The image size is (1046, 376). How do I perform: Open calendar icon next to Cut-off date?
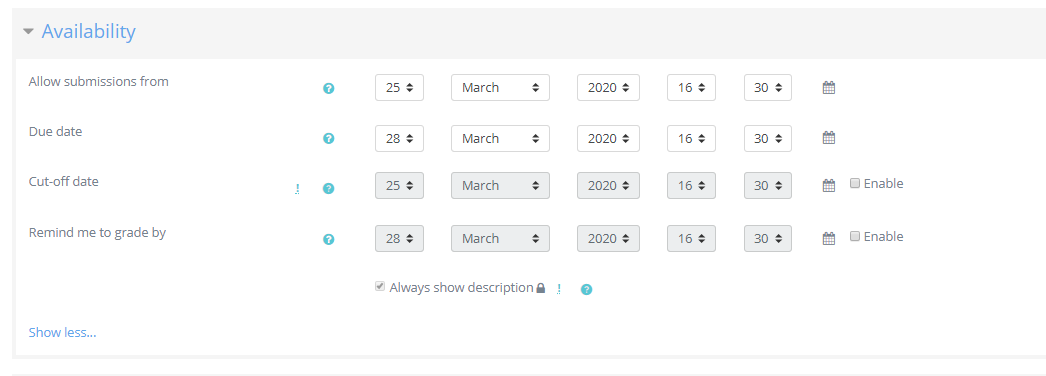[829, 186]
